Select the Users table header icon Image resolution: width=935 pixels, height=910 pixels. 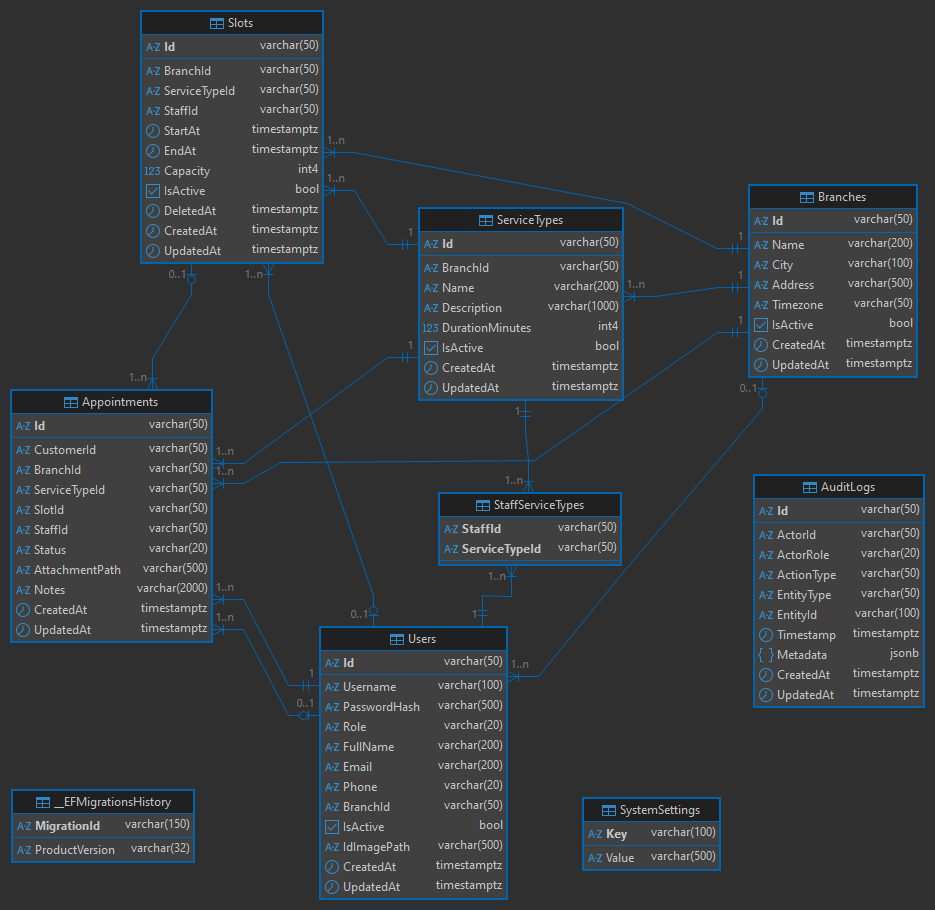(x=397, y=639)
